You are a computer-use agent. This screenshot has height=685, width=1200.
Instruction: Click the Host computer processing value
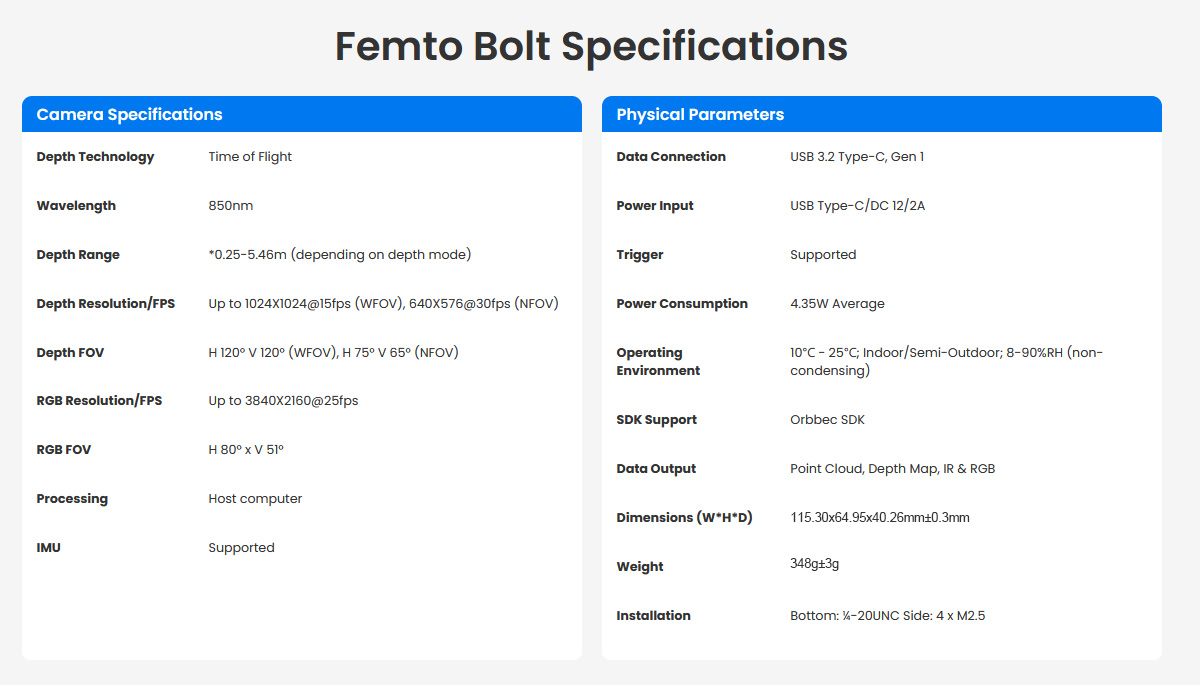(255, 499)
